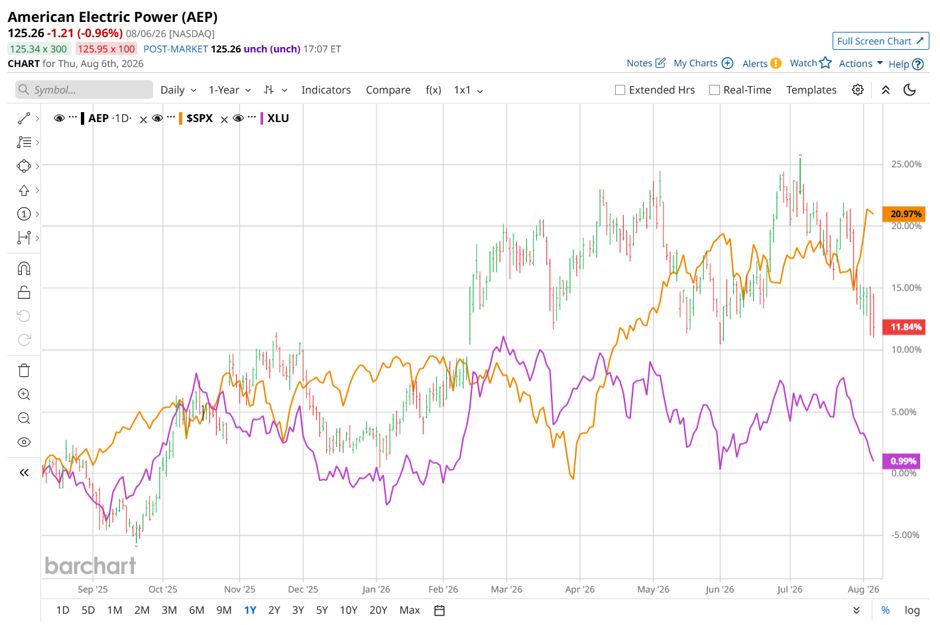Click the orange $SPX color bar

click(x=180, y=118)
